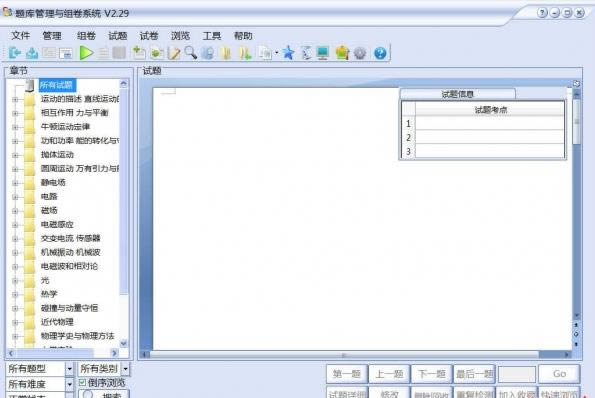Open the 管理 menu
595x398 pixels.
pos(52,36)
